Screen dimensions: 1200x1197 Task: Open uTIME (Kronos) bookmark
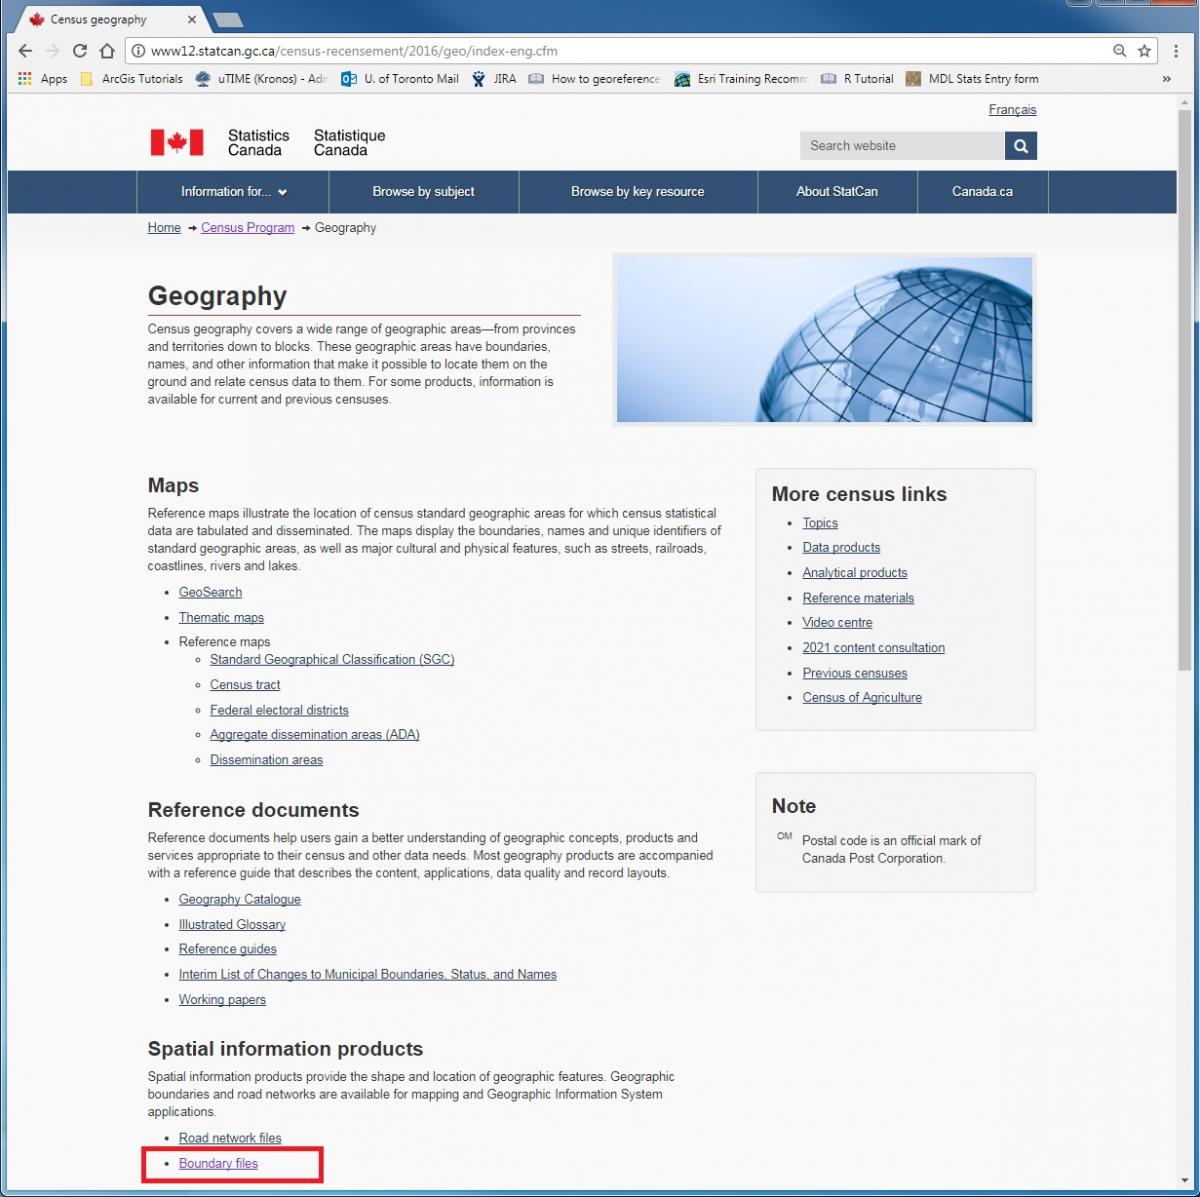pyautogui.click(x=261, y=79)
